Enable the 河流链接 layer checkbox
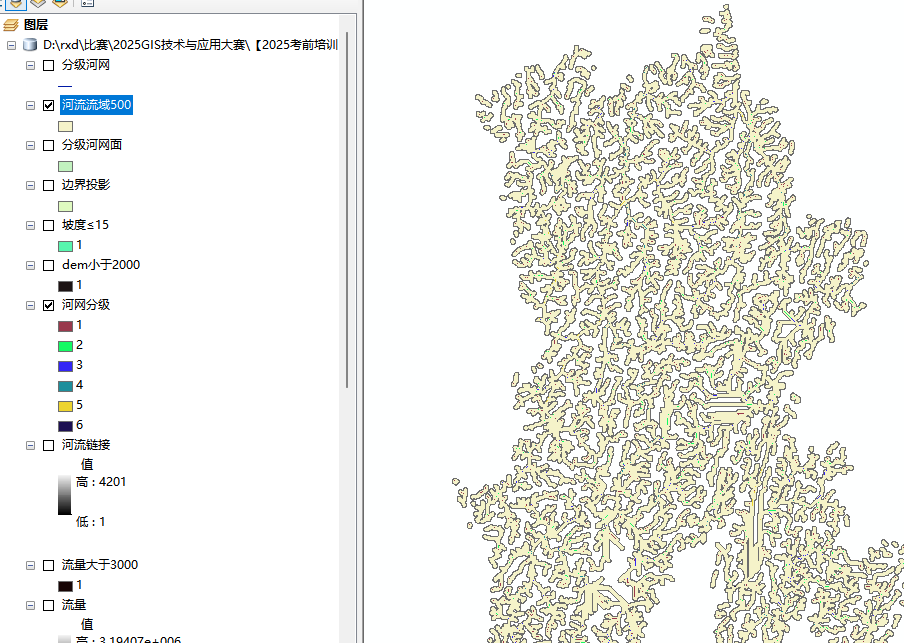Viewport: 904px width, 643px height. 48,445
